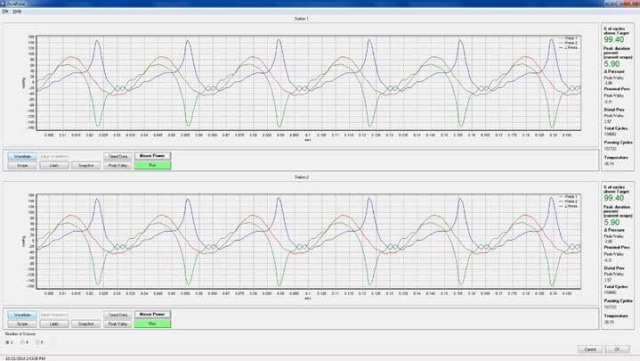640x361 pixels.
Task: Click the Station 1 chart legend
Action: [568, 43]
